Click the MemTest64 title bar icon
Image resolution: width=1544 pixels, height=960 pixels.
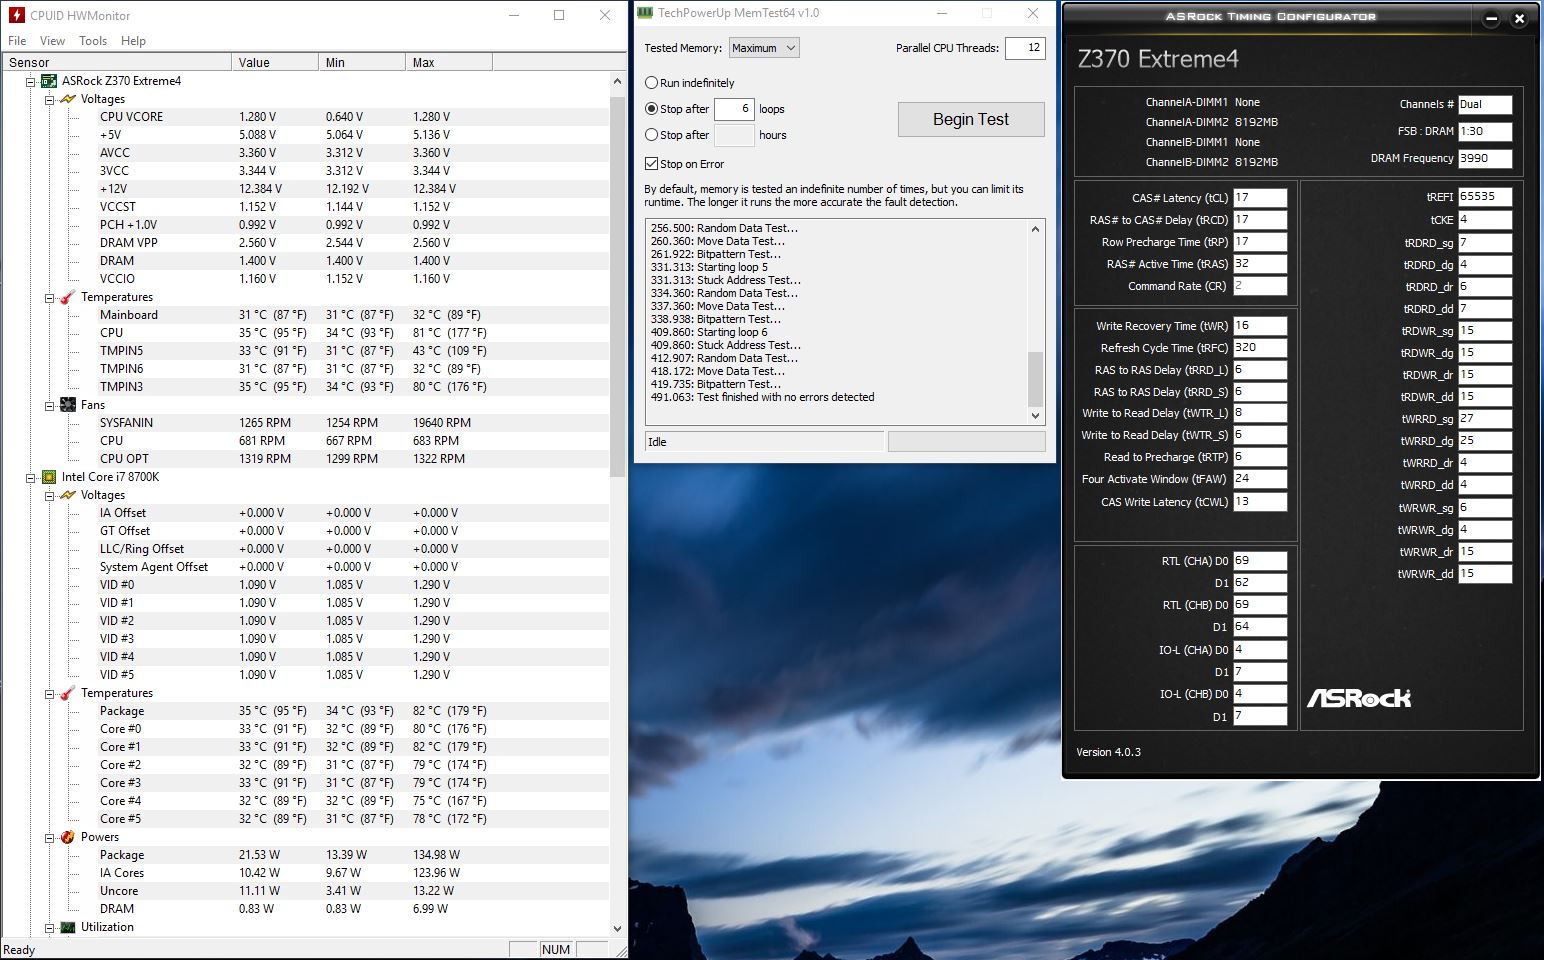645,13
